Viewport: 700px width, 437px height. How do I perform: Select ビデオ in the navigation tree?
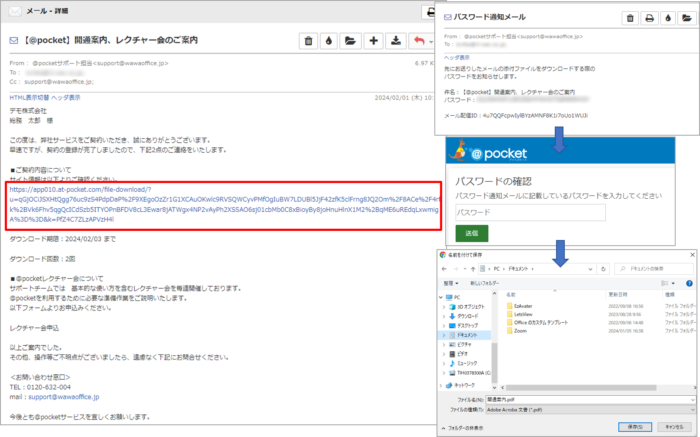click(463, 354)
